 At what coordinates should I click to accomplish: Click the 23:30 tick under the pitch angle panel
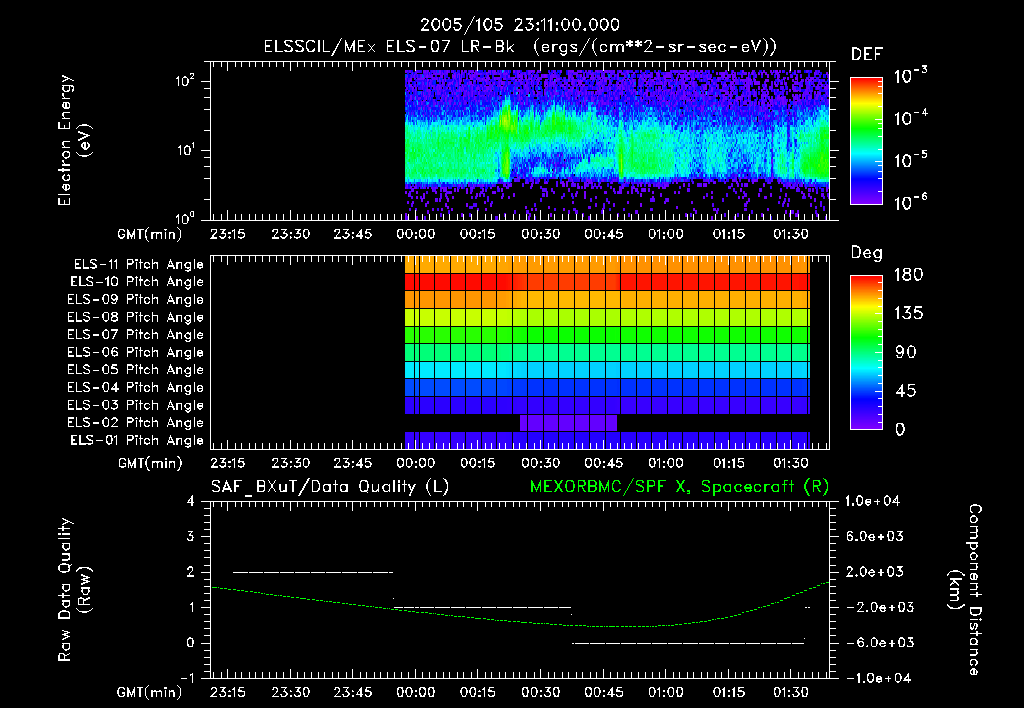click(x=291, y=463)
